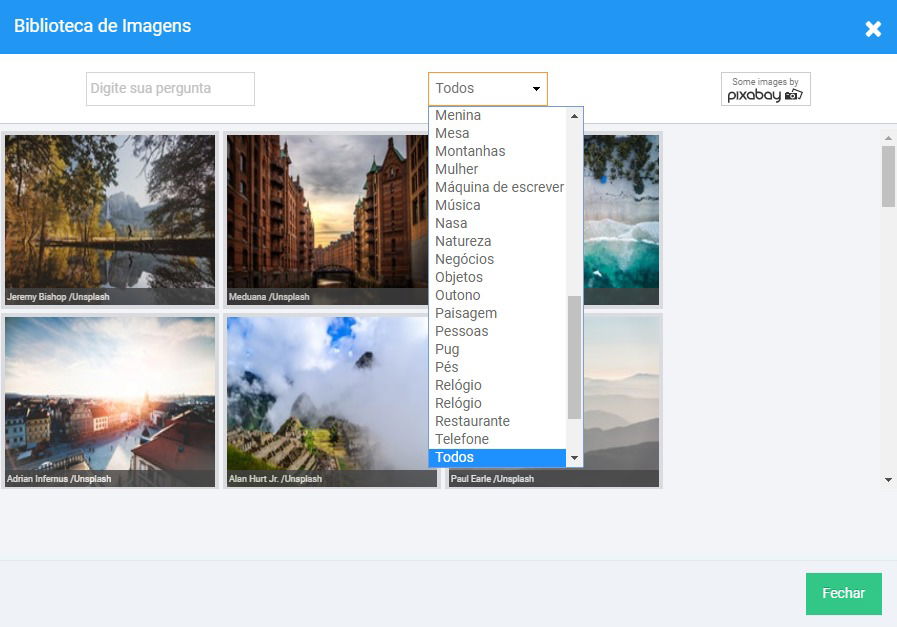
Task: Select the aerial beach coastline photo
Action: (621, 220)
